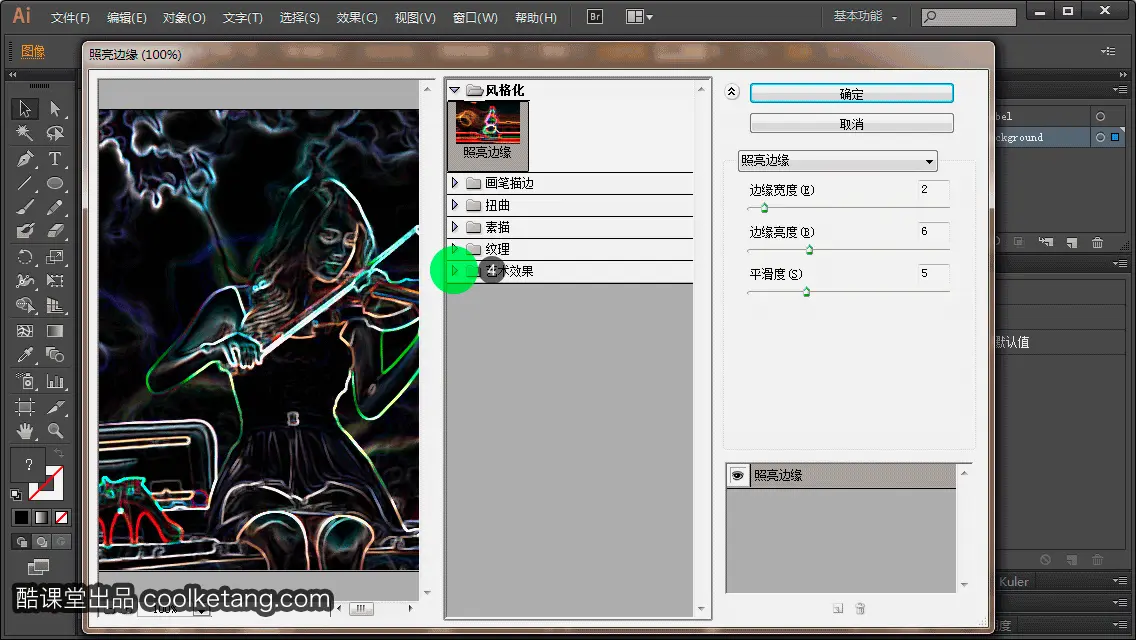Viewport: 1136px width, 640px height.
Task: Click the 边缘宽度 value field
Action: (x=933, y=189)
